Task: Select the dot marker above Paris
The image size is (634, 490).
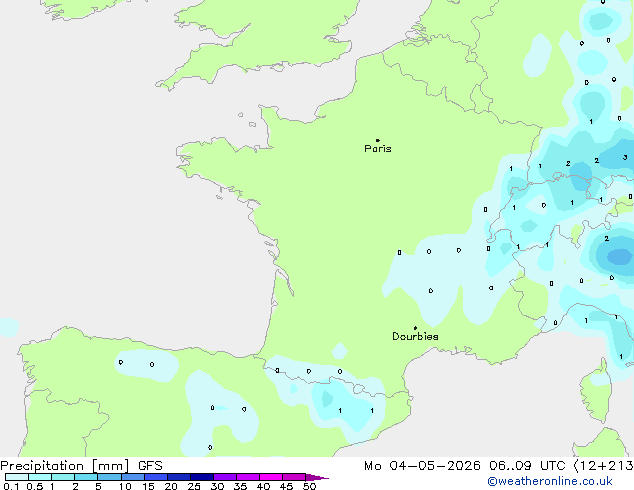Action: (378, 140)
